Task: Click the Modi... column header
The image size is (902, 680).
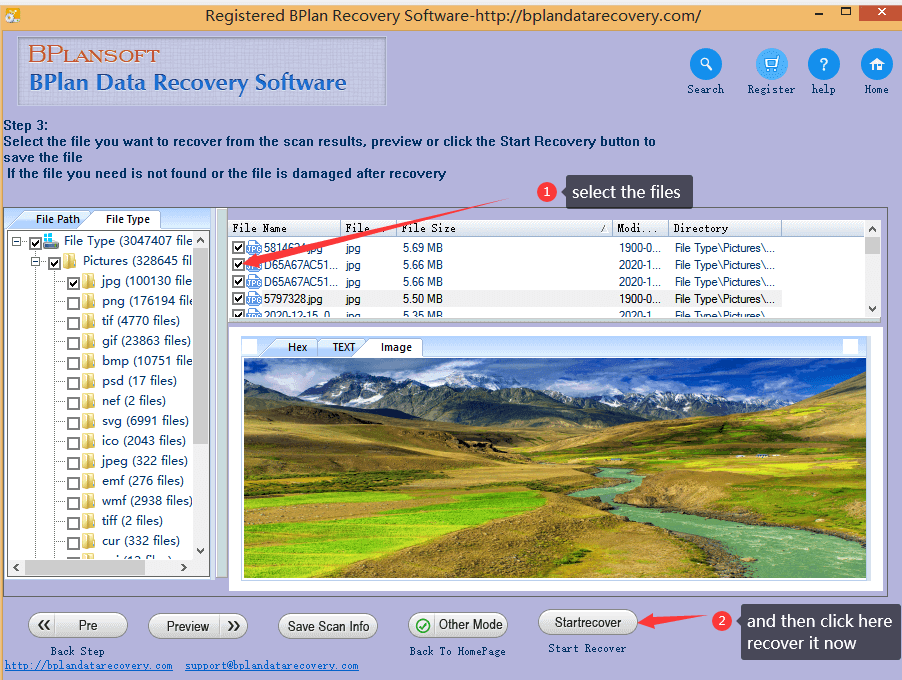Action: (x=640, y=228)
